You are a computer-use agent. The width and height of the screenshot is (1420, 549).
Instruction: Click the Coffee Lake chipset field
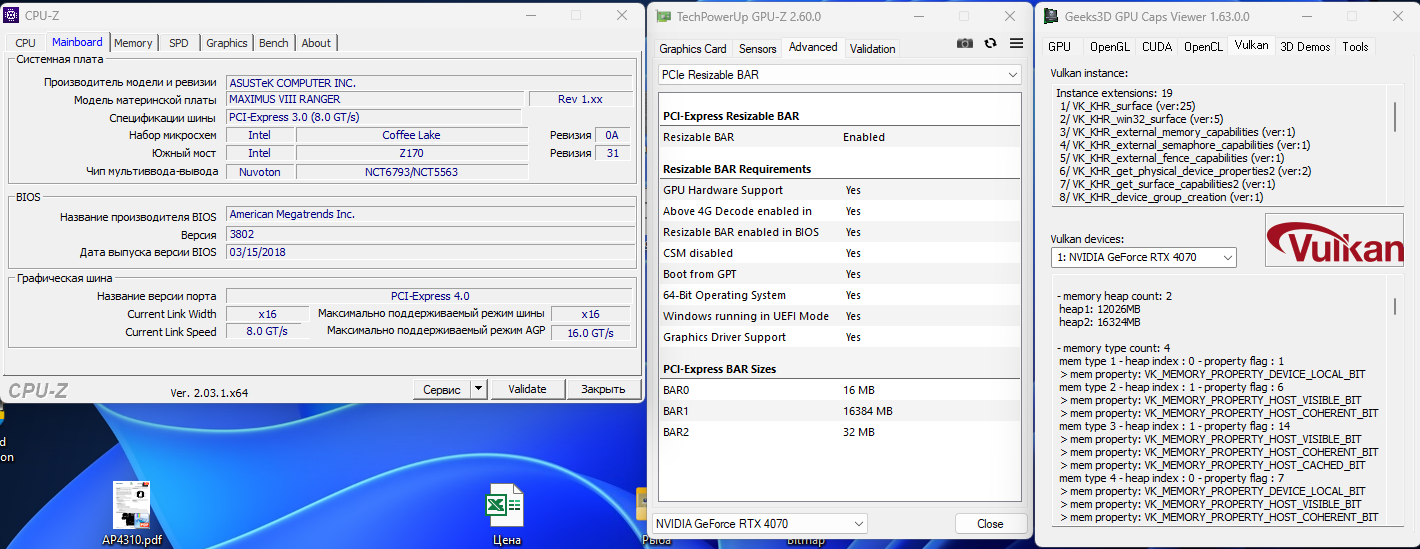click(411, 135)
